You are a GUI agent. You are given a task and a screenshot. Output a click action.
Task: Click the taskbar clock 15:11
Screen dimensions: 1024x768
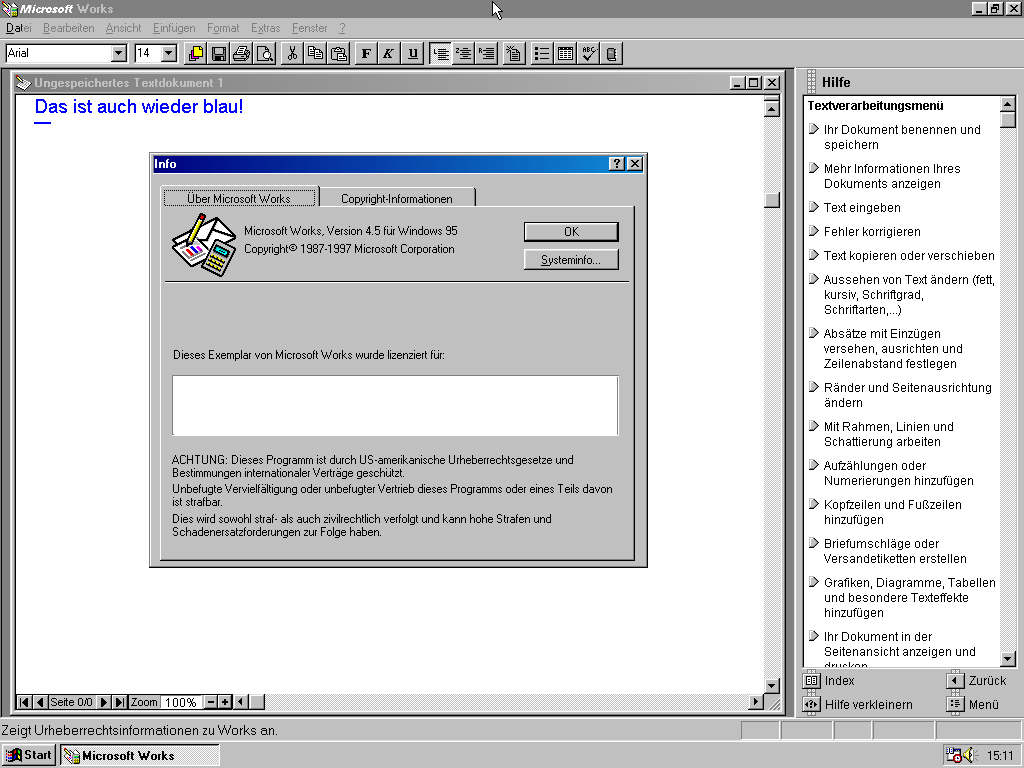[x=1000, y=756]
